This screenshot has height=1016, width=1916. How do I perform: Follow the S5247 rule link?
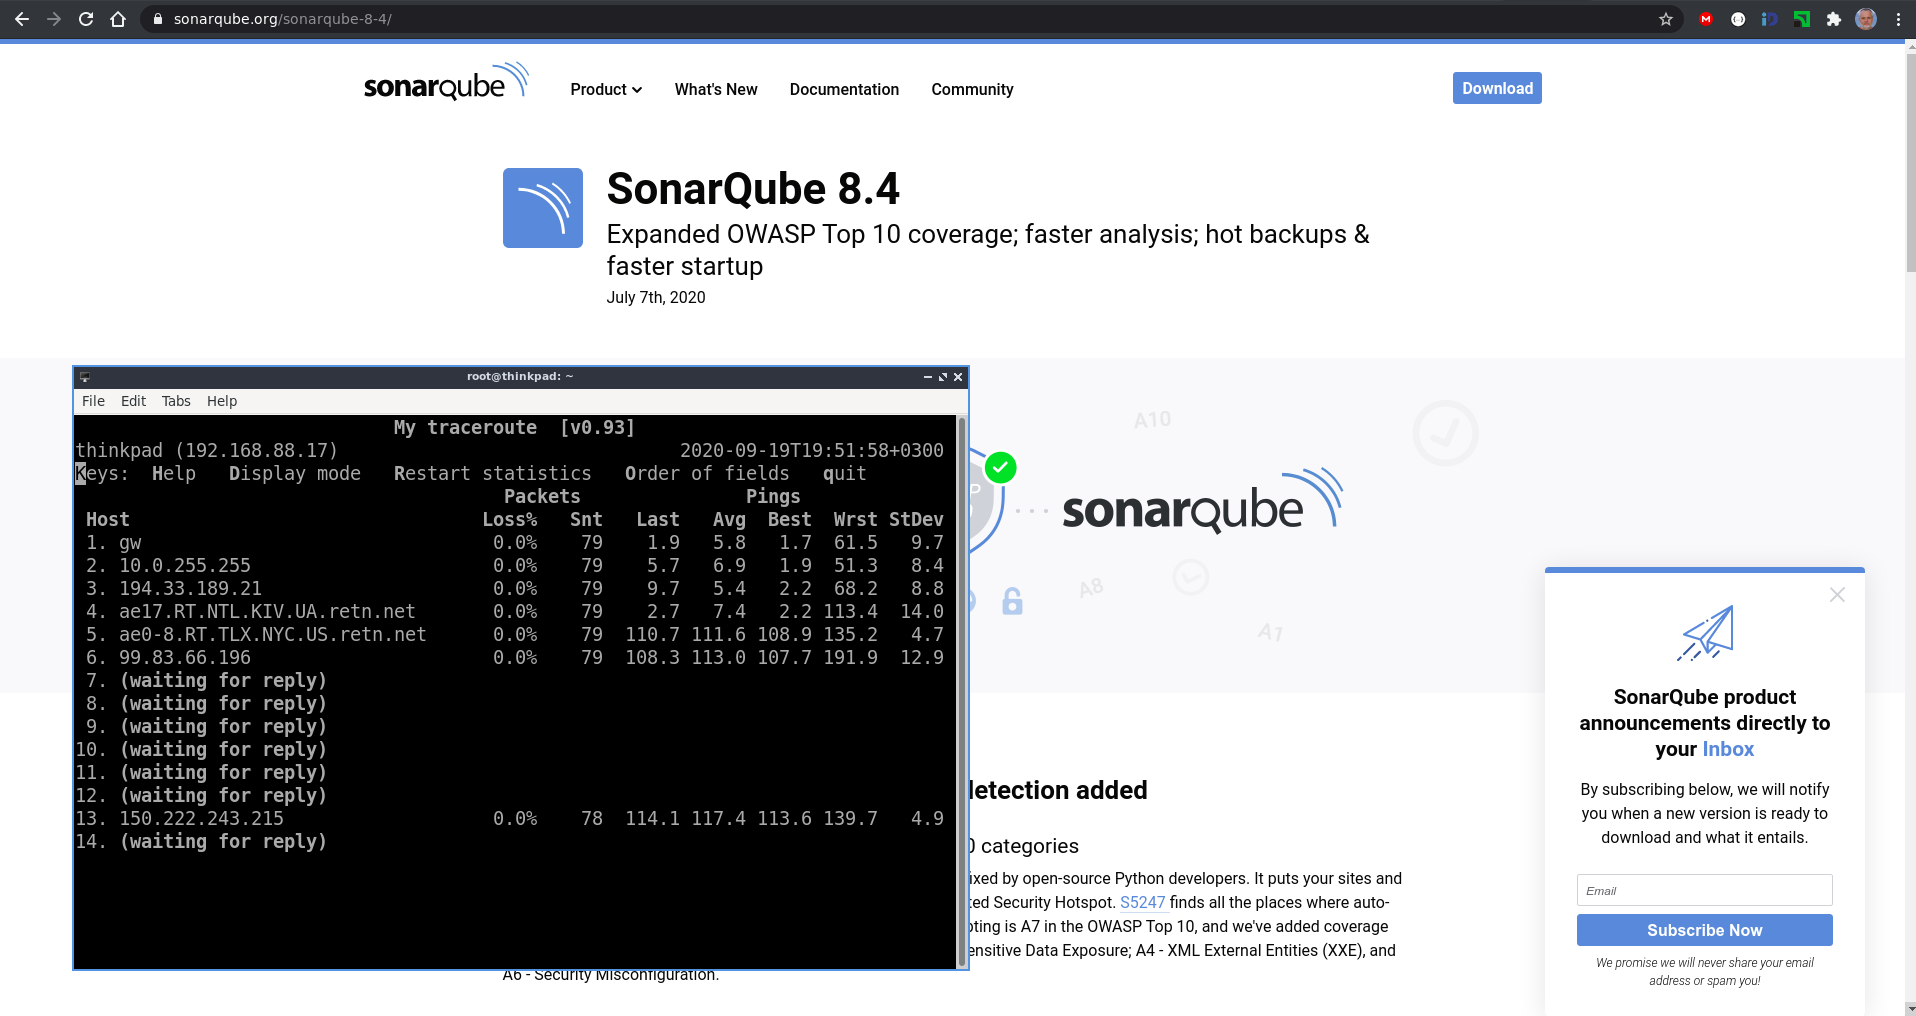pyautogui.click(x=1142, y=902)
